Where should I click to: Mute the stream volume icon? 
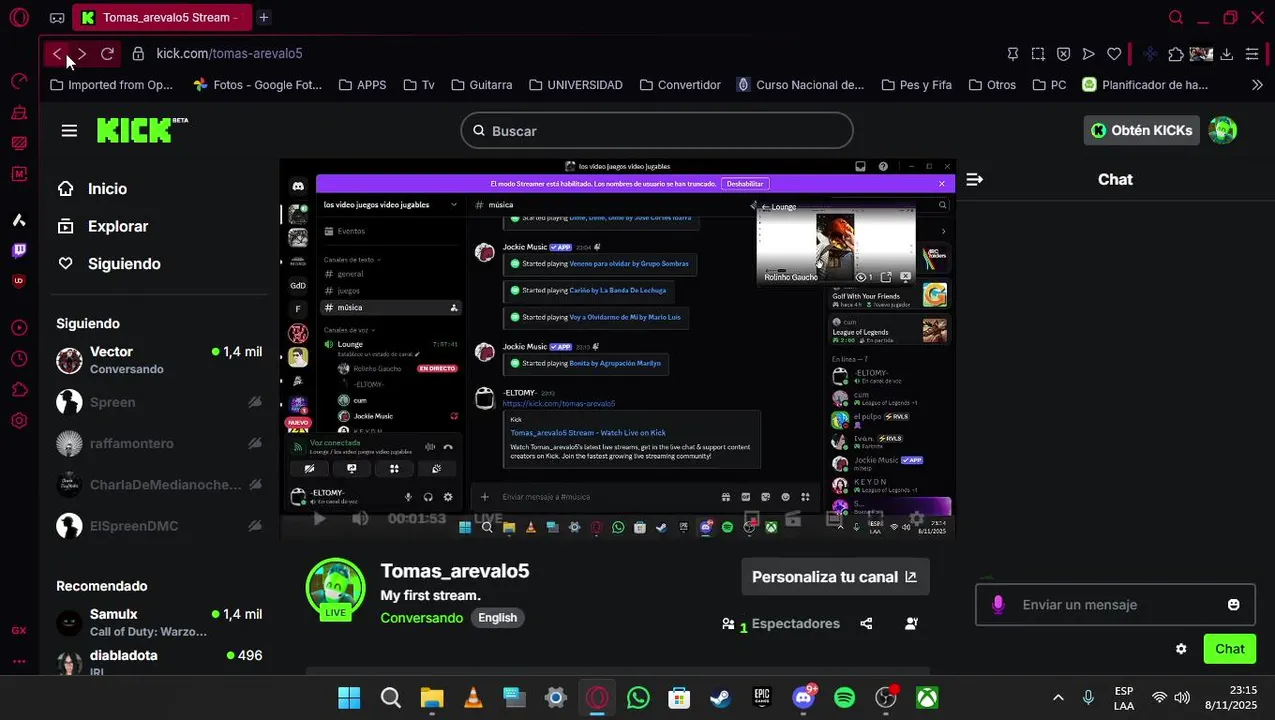point(360,519)
